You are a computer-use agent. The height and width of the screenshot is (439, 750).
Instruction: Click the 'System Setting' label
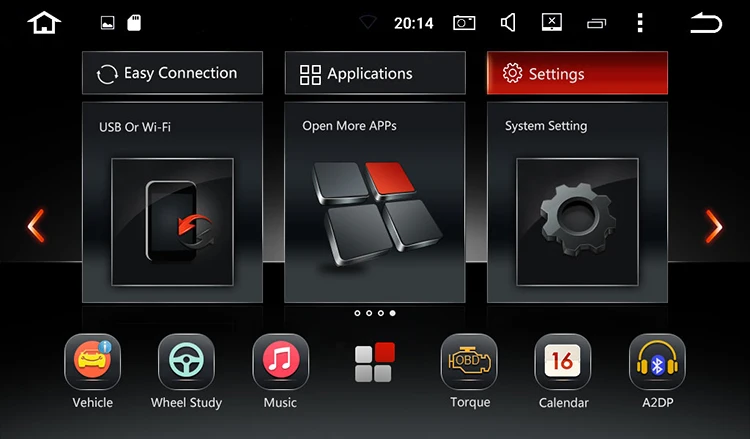pyautogui.click(x=546, y=126)
